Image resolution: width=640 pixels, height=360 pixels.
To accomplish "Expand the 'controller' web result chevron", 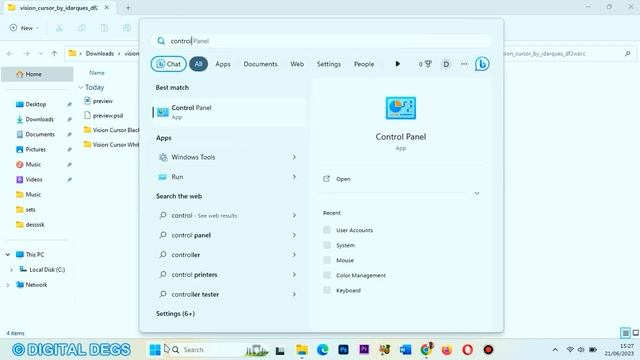I will 294,255.
